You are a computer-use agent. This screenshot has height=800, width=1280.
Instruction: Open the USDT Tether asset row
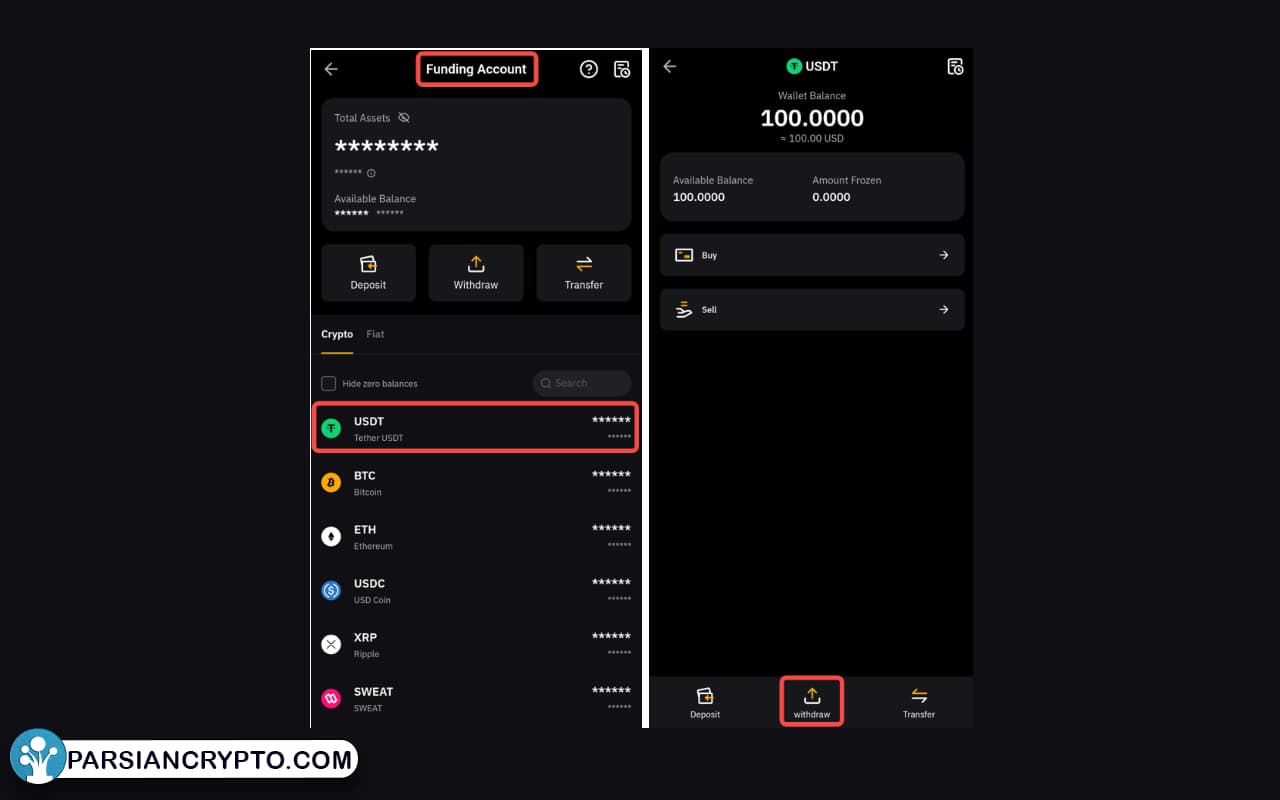point(476,428)
